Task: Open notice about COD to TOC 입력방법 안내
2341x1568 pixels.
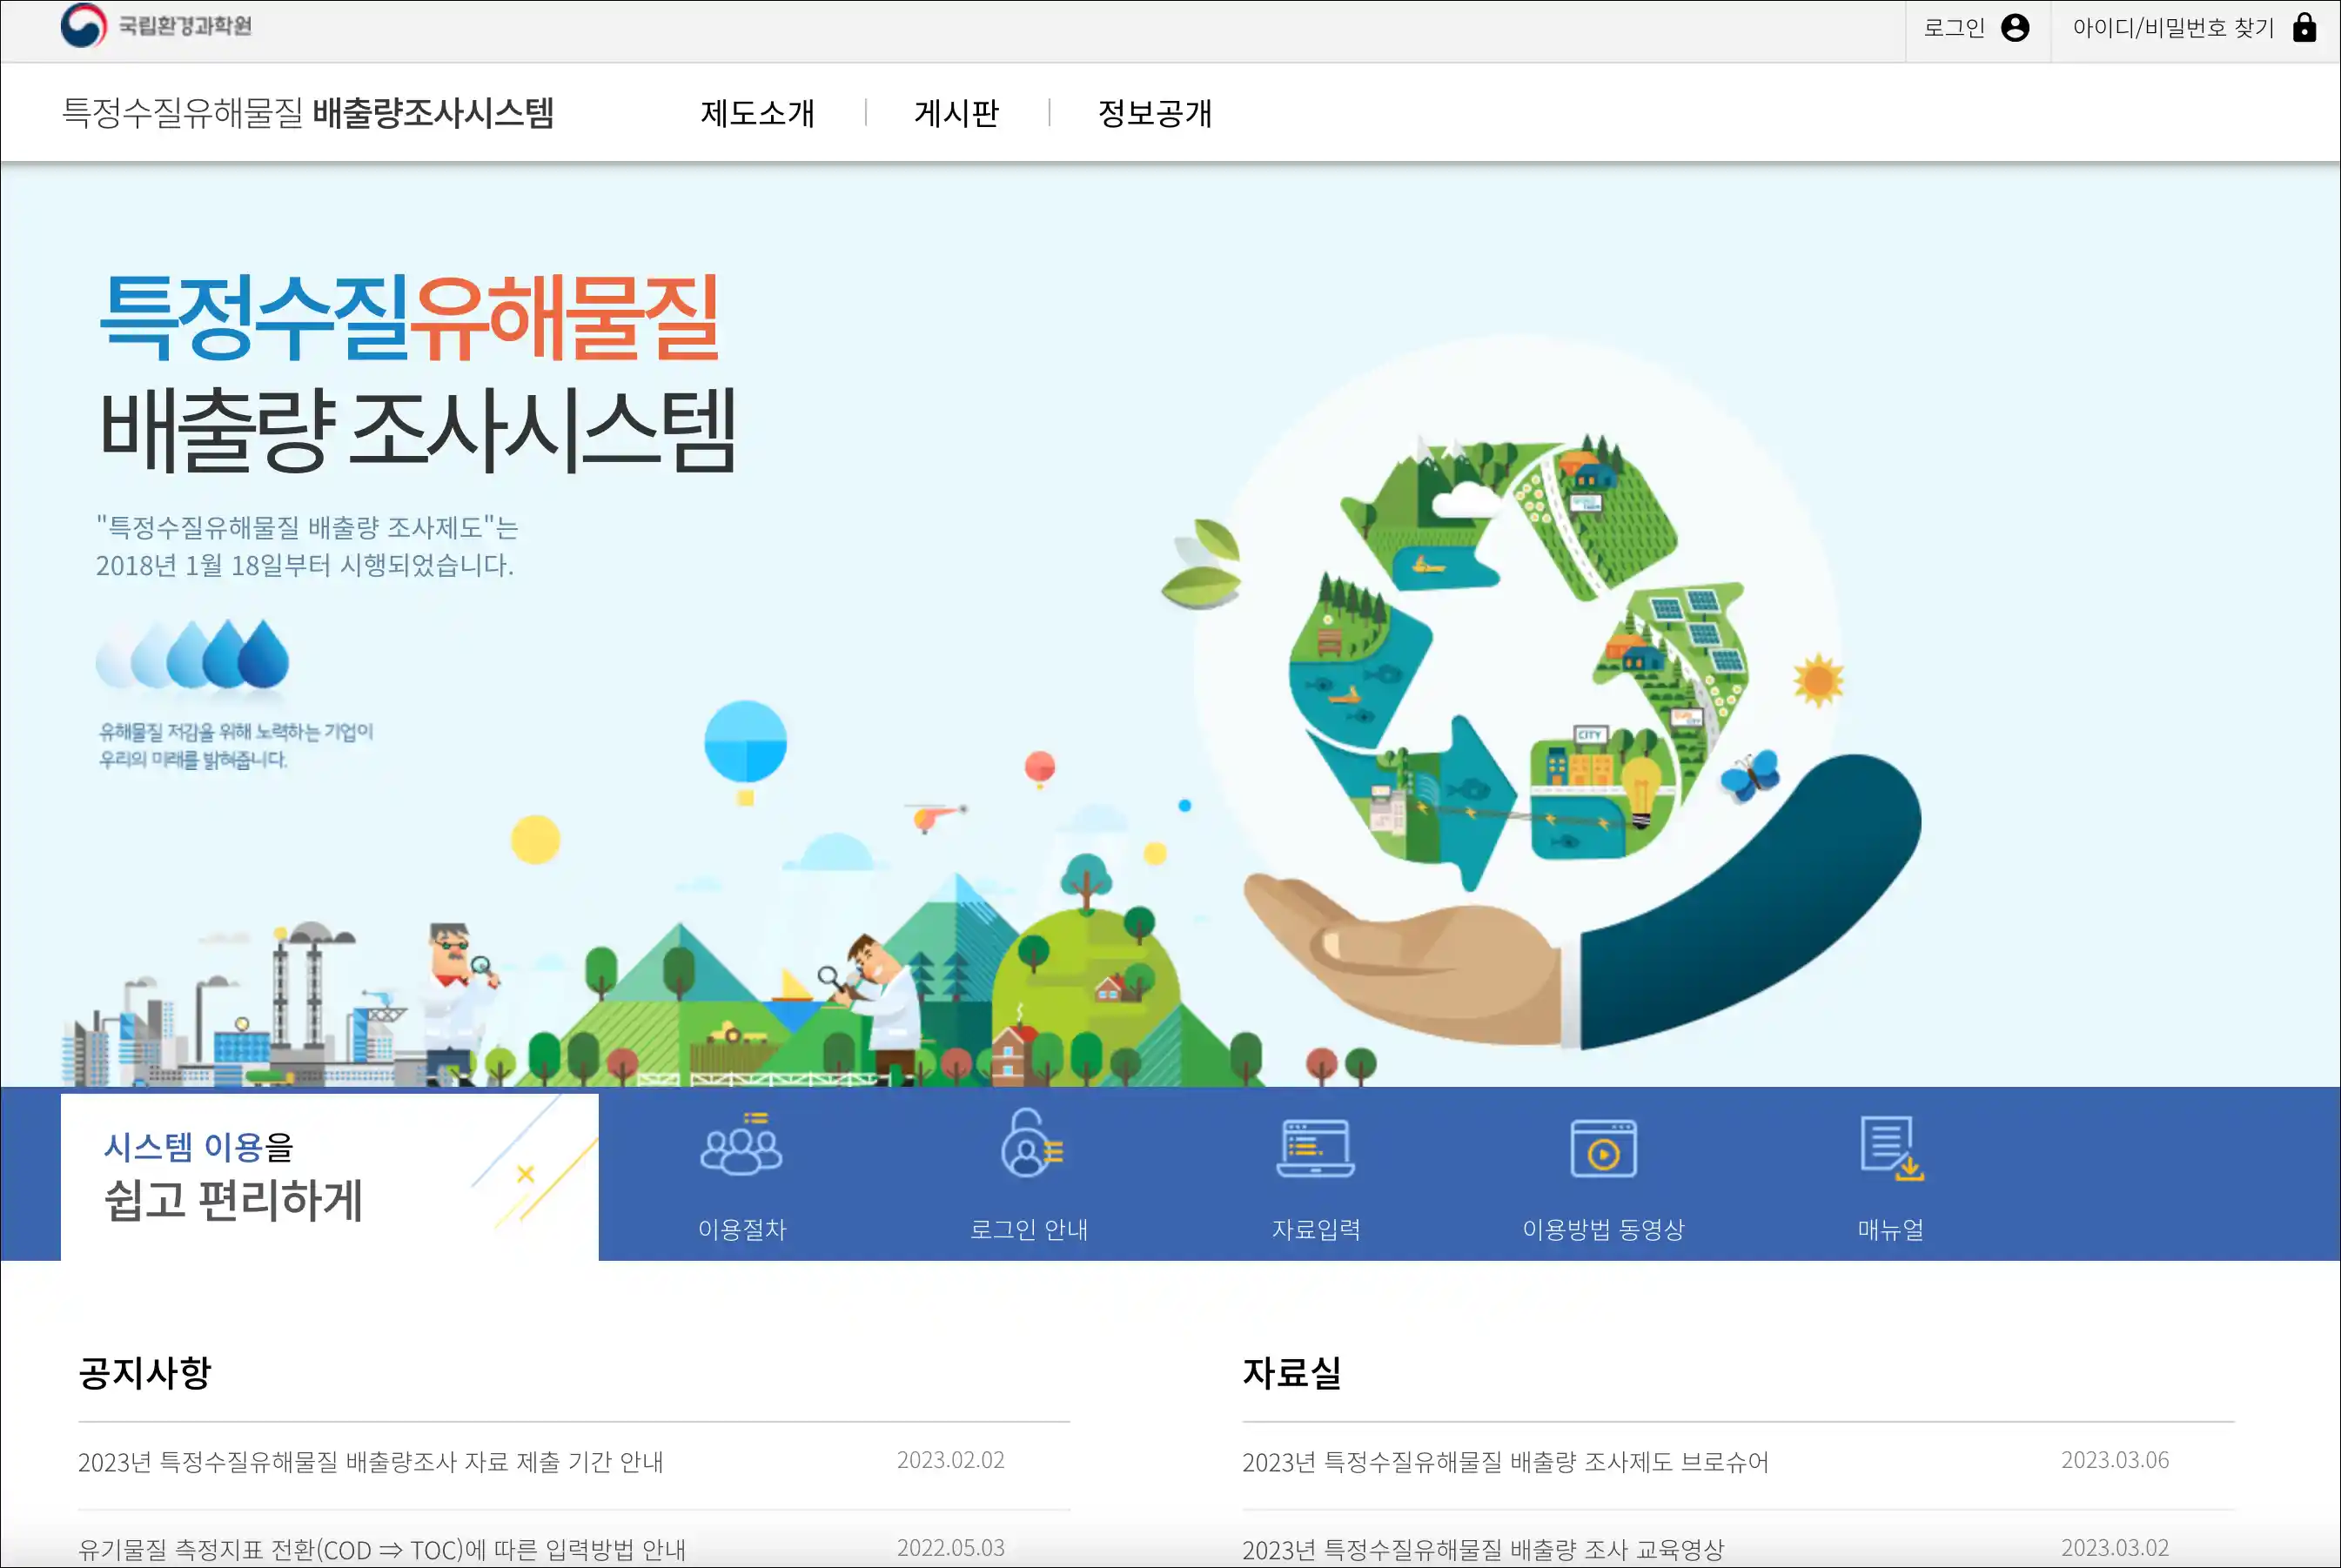Action: pos(382,1549)
